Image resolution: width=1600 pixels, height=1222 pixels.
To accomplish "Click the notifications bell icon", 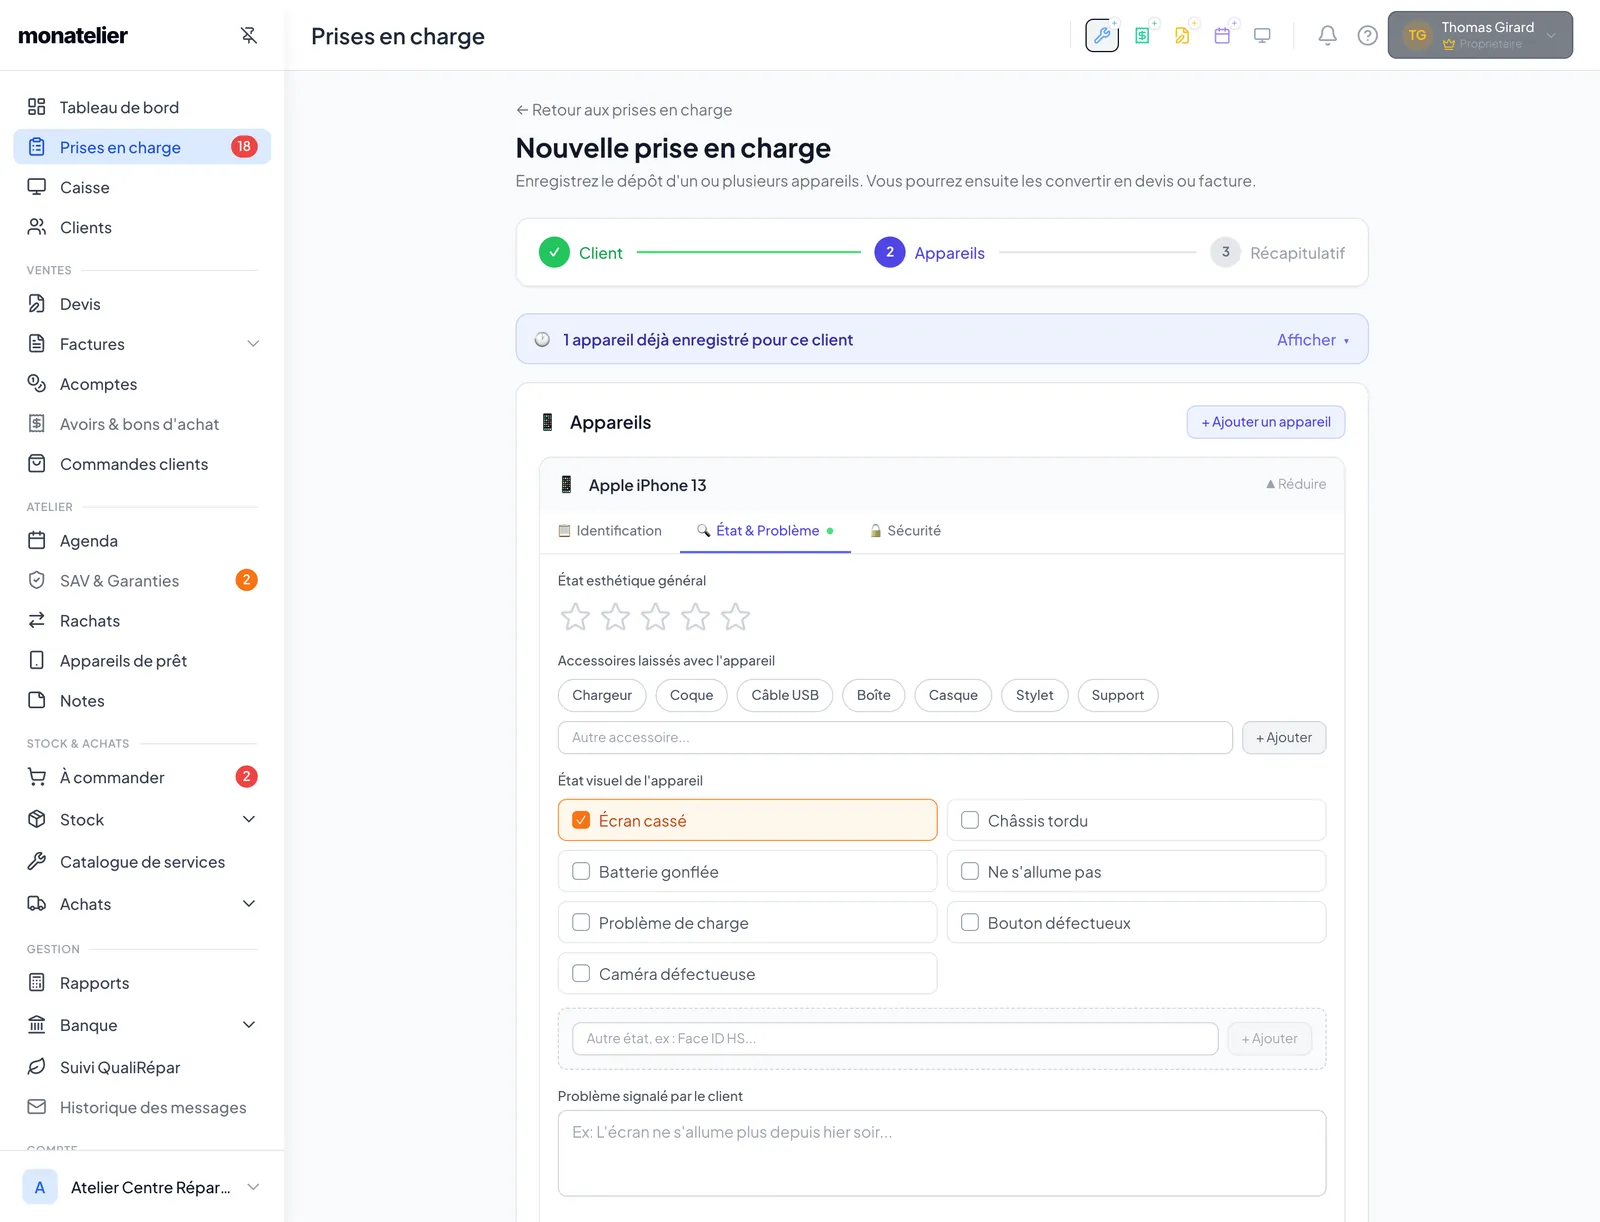I will [1327, 36].
